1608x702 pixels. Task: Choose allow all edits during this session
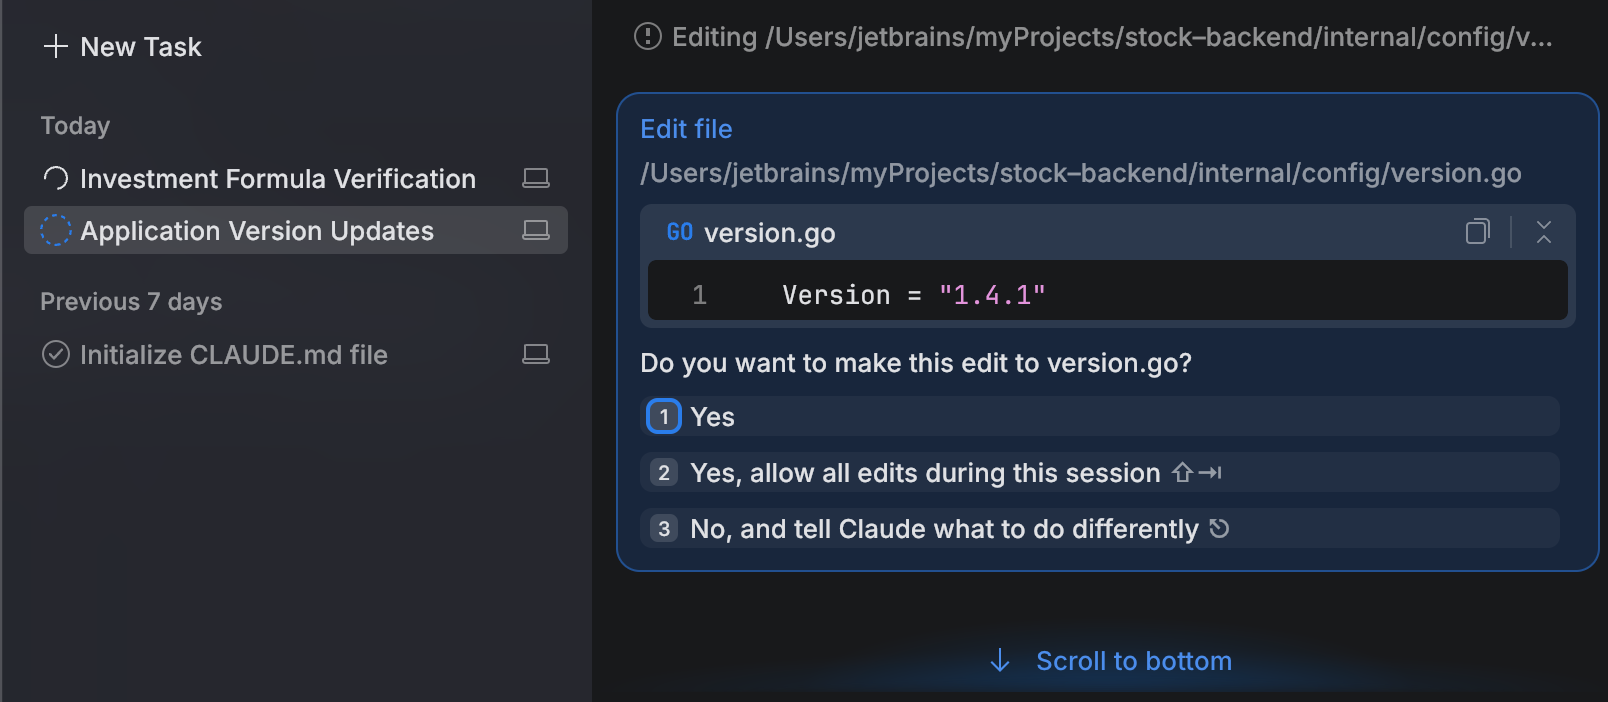click(x=1100, y=472)
